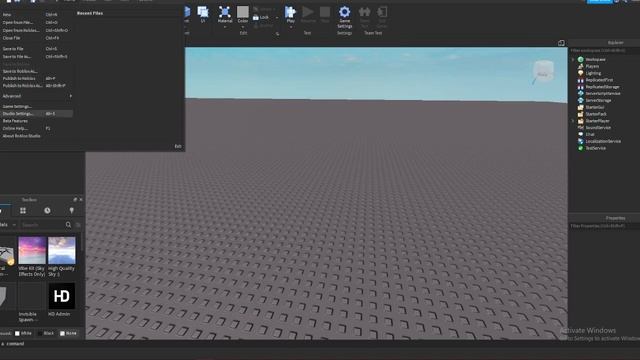
Task: Expand the Workspace tree node arrow
Action: pos(573,60)
